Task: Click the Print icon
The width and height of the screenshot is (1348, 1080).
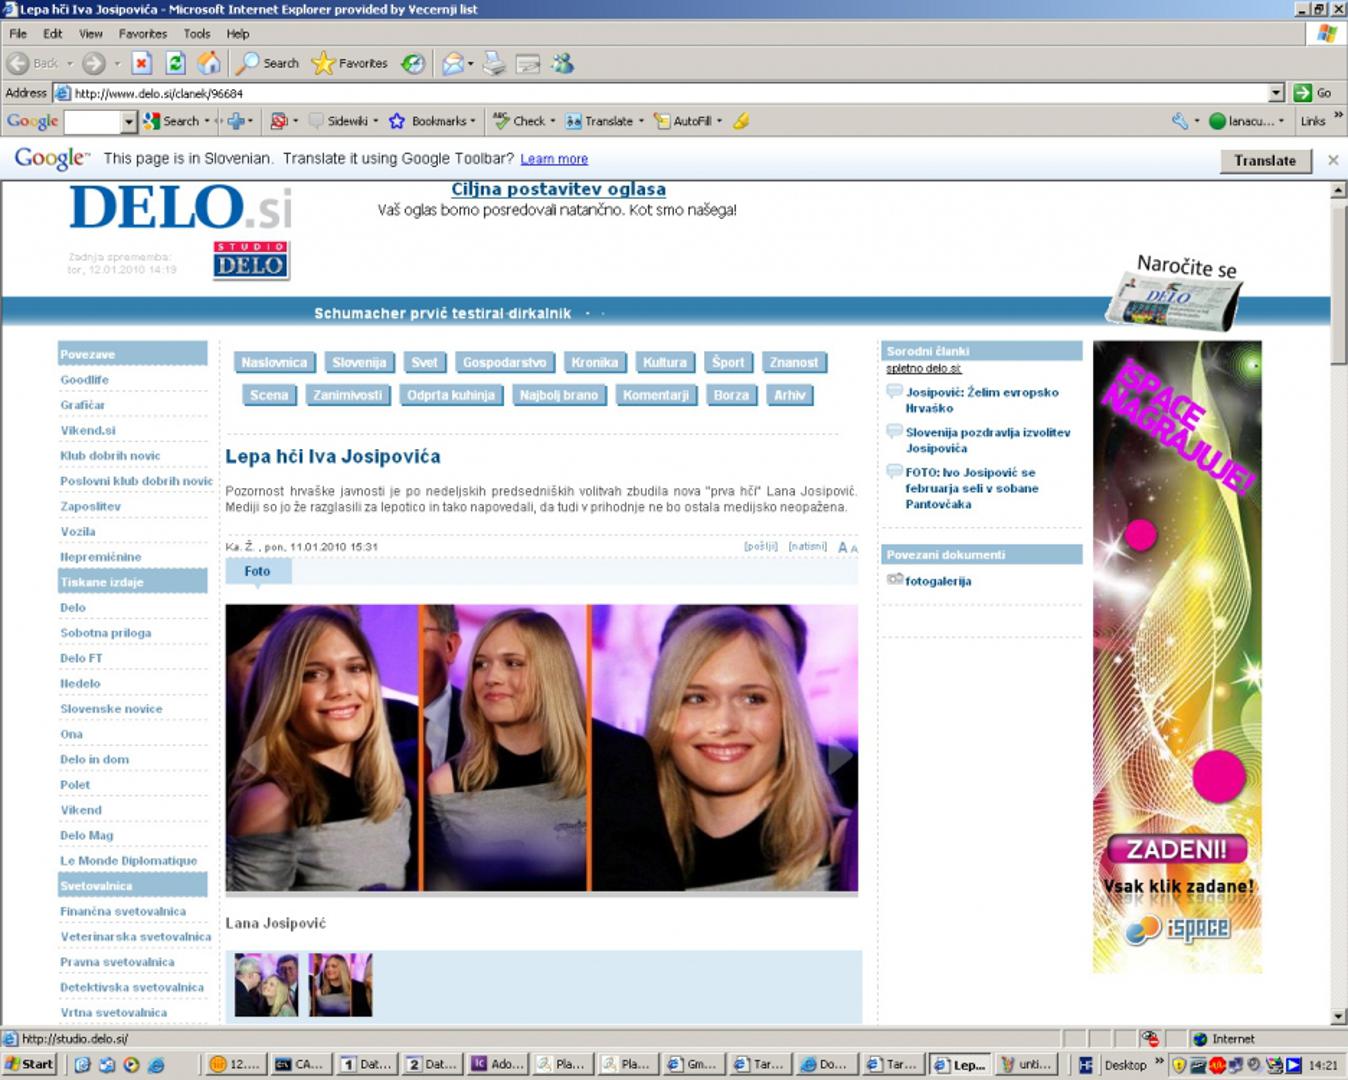Action: [x=494, y=64]
